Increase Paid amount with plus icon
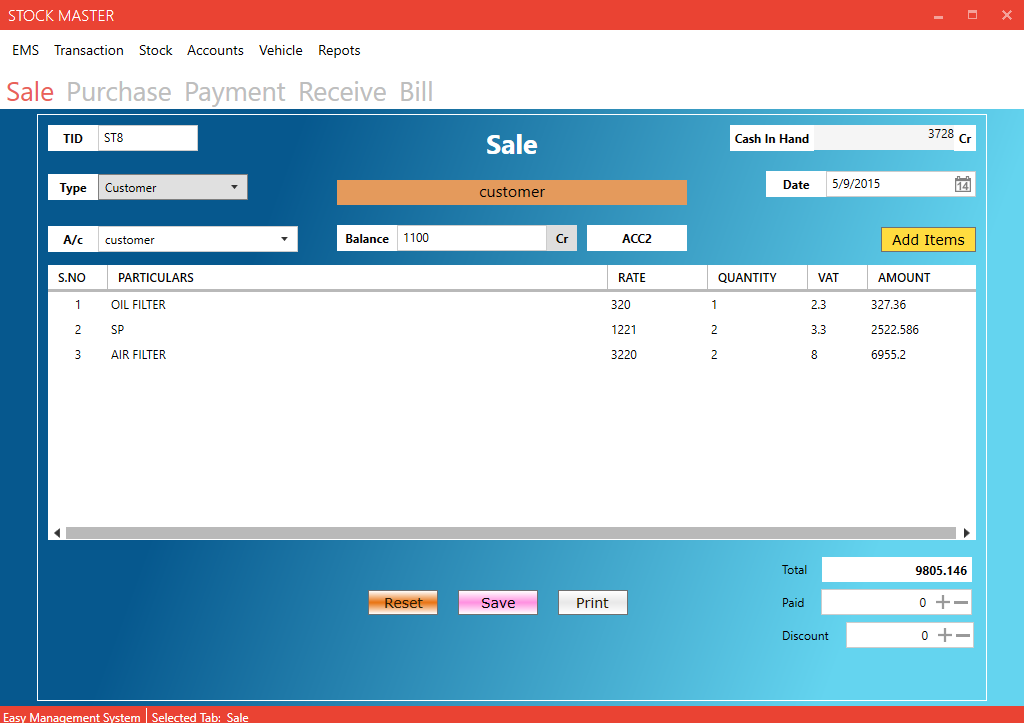The width and height of the screenshot is (1024, 723). 942,602
